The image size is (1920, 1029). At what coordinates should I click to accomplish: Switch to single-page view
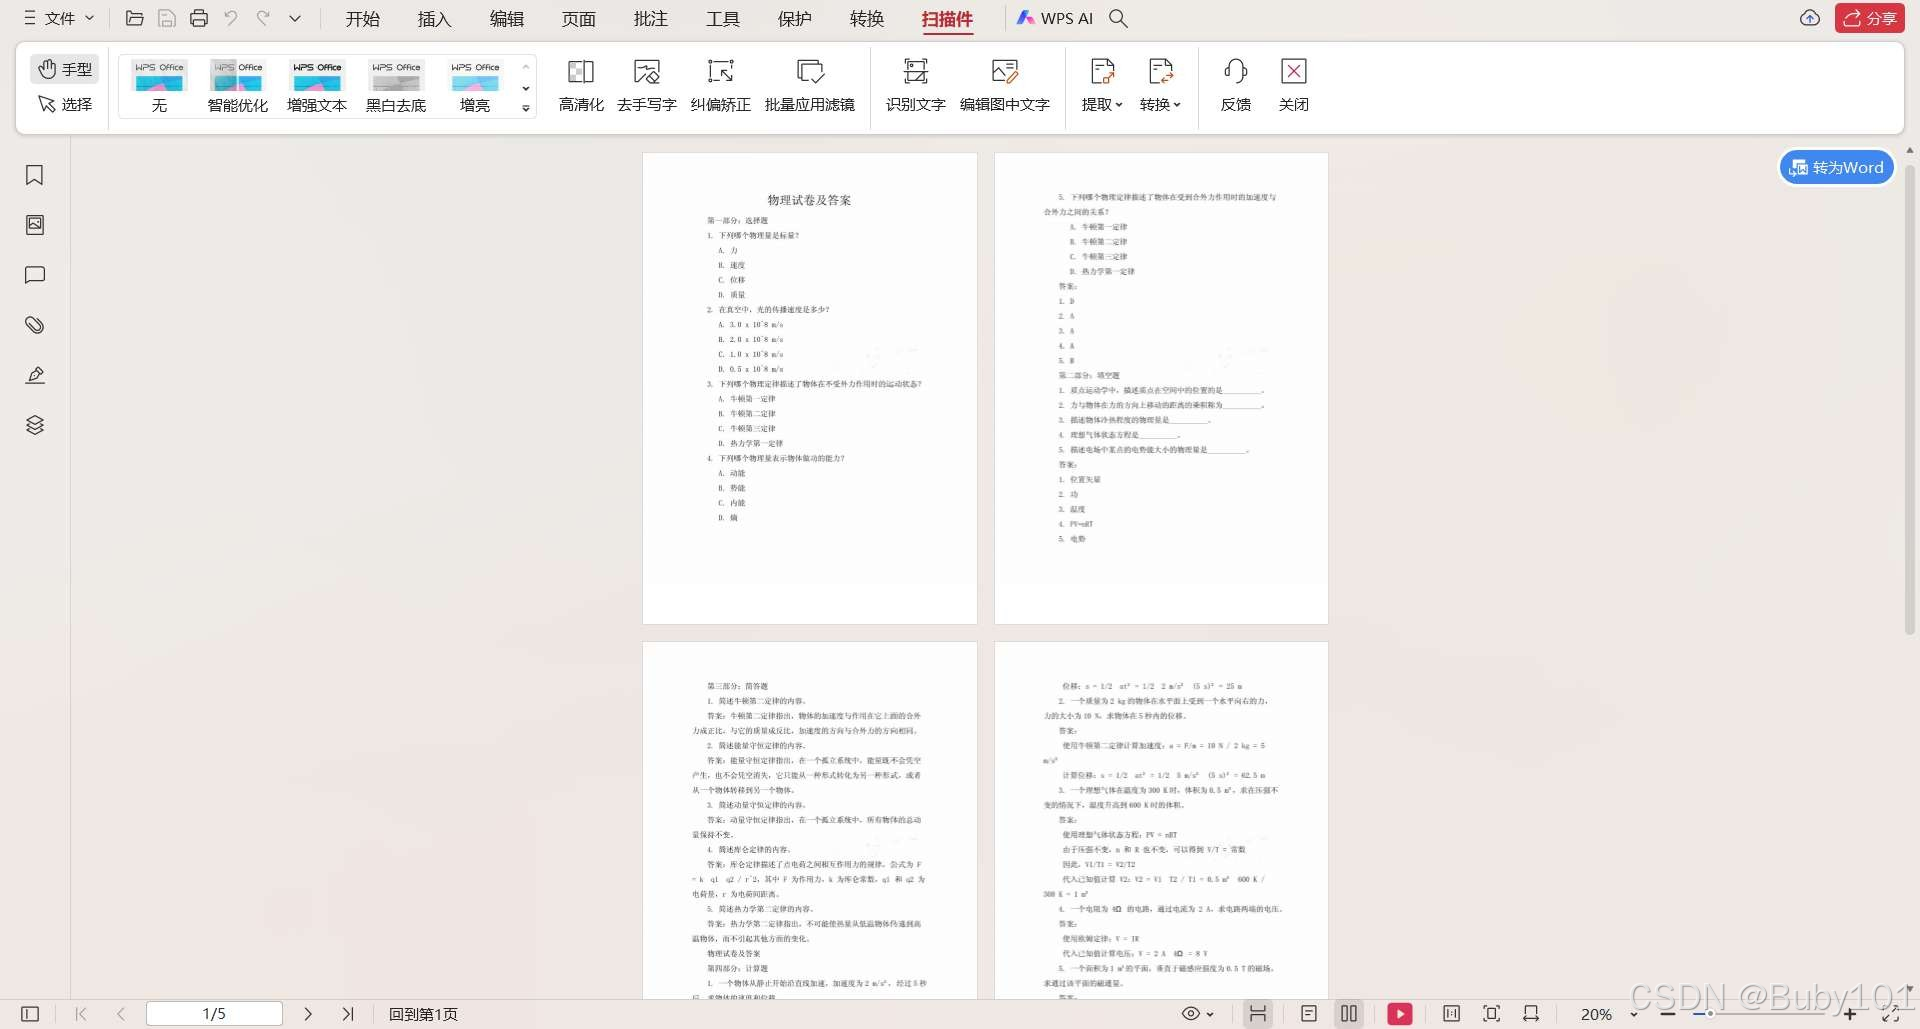(x=1309, y=1014)
